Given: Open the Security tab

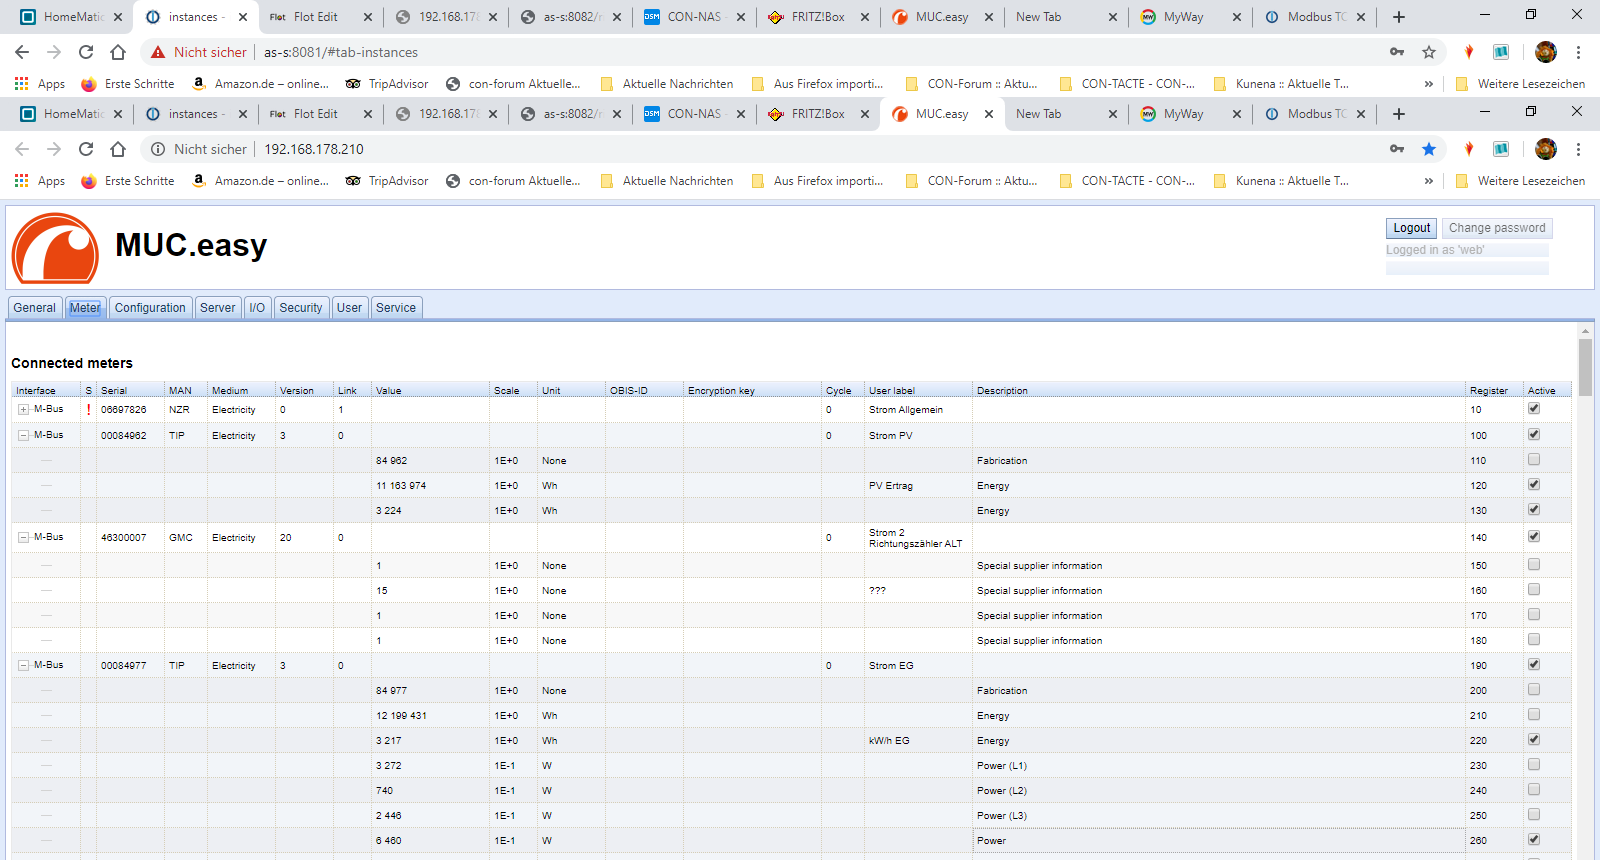Looking at the screenshot, I should 300,308.
